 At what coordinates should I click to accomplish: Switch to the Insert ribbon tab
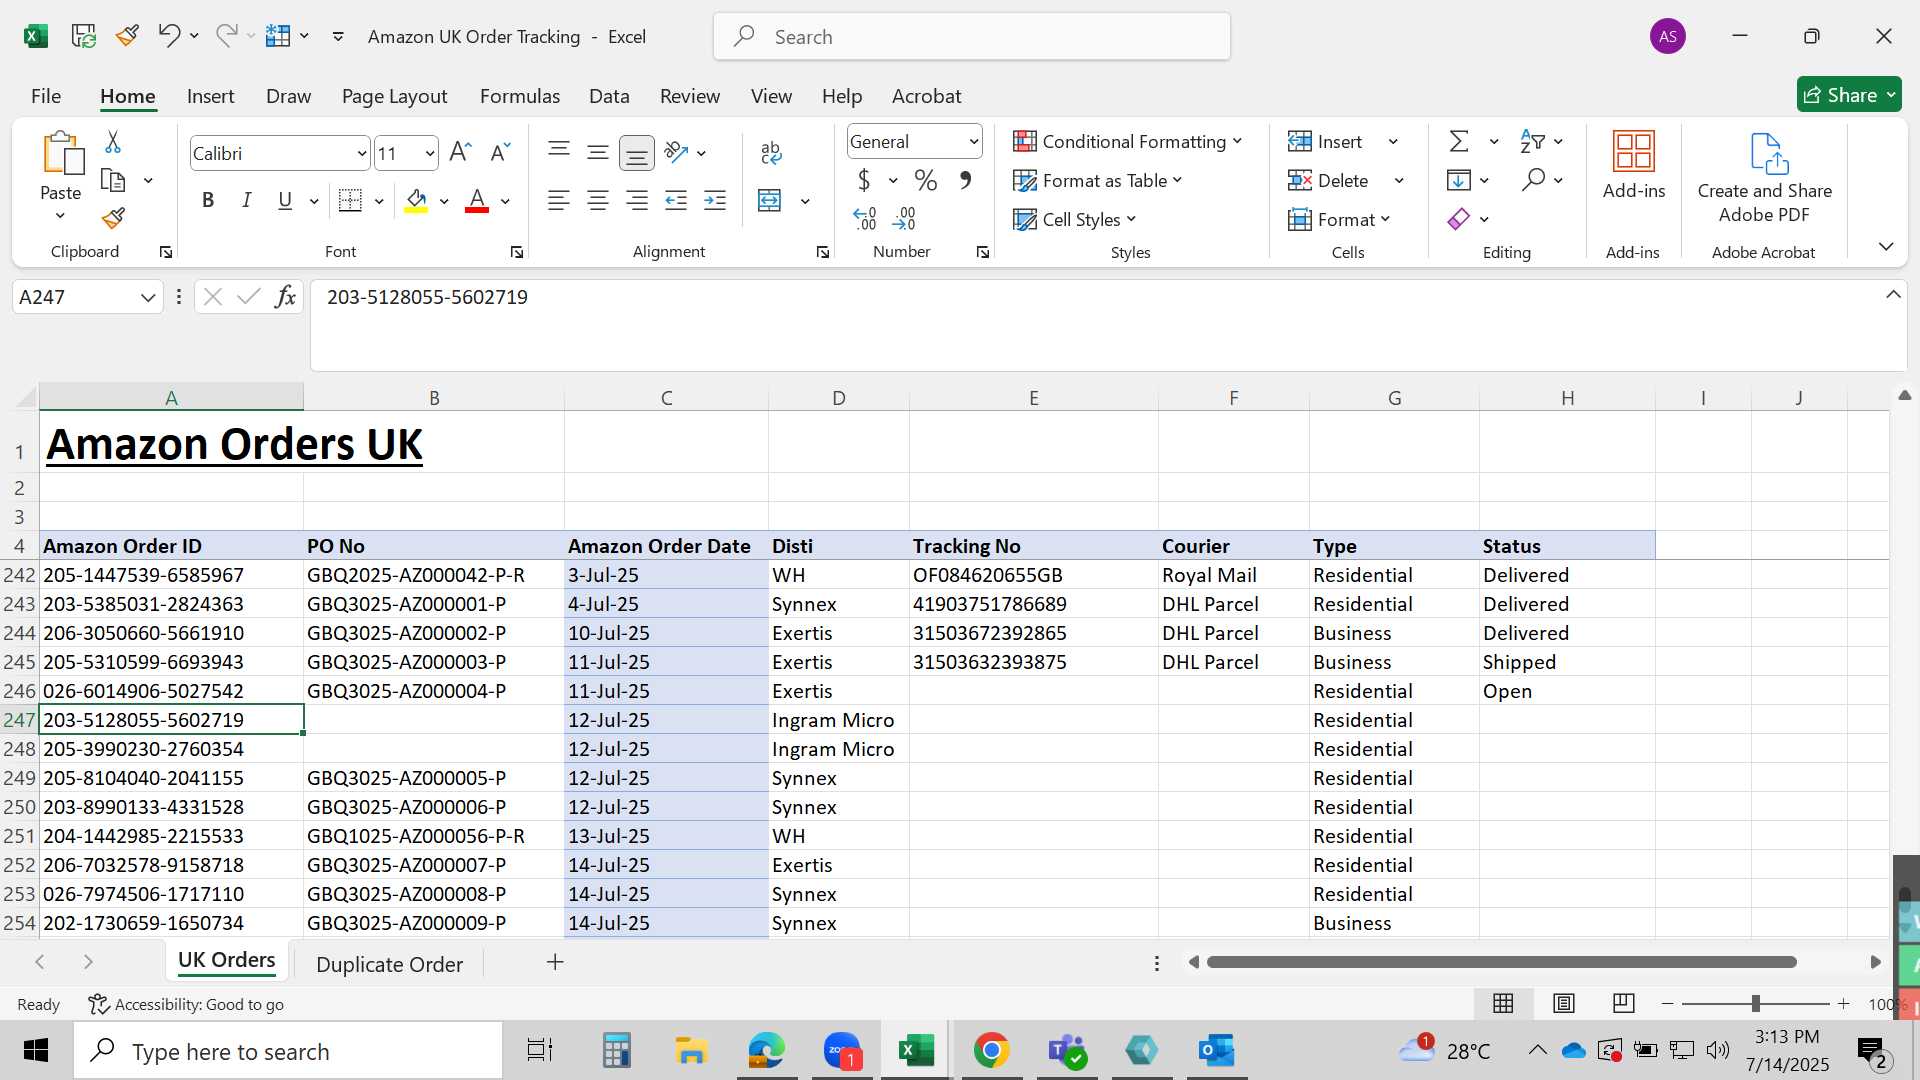tap(210, 96)
